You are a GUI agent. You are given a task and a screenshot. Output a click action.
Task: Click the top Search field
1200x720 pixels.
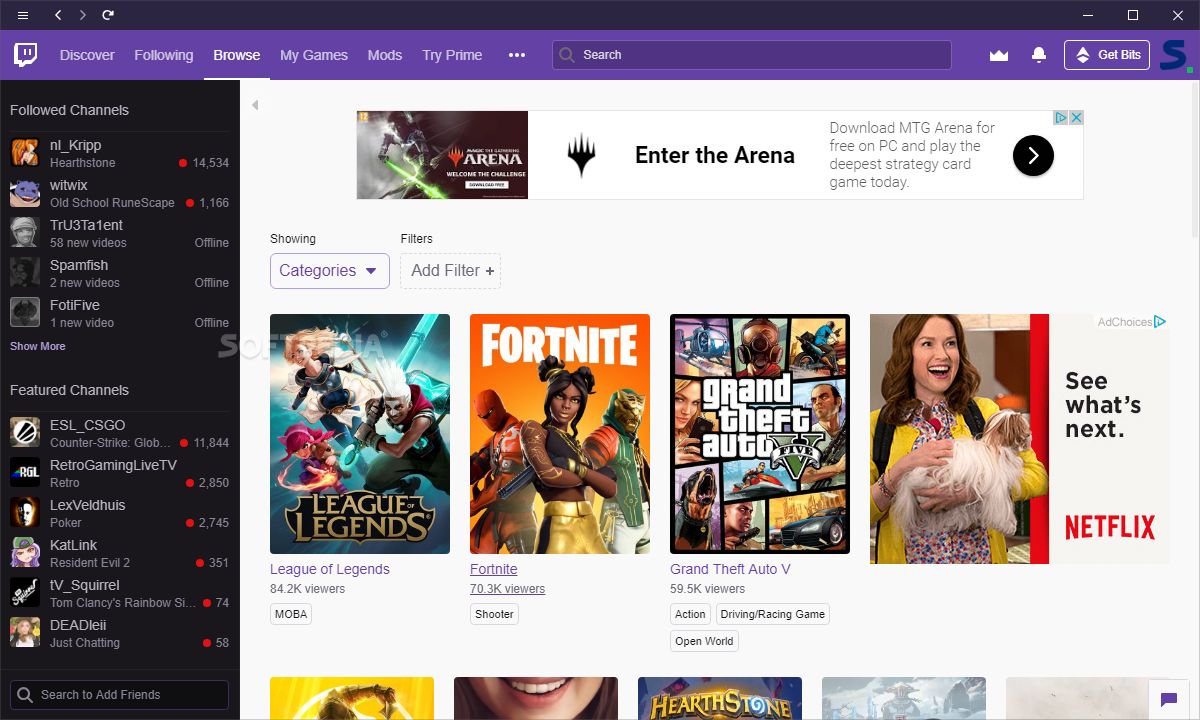[x=751, y=55]
